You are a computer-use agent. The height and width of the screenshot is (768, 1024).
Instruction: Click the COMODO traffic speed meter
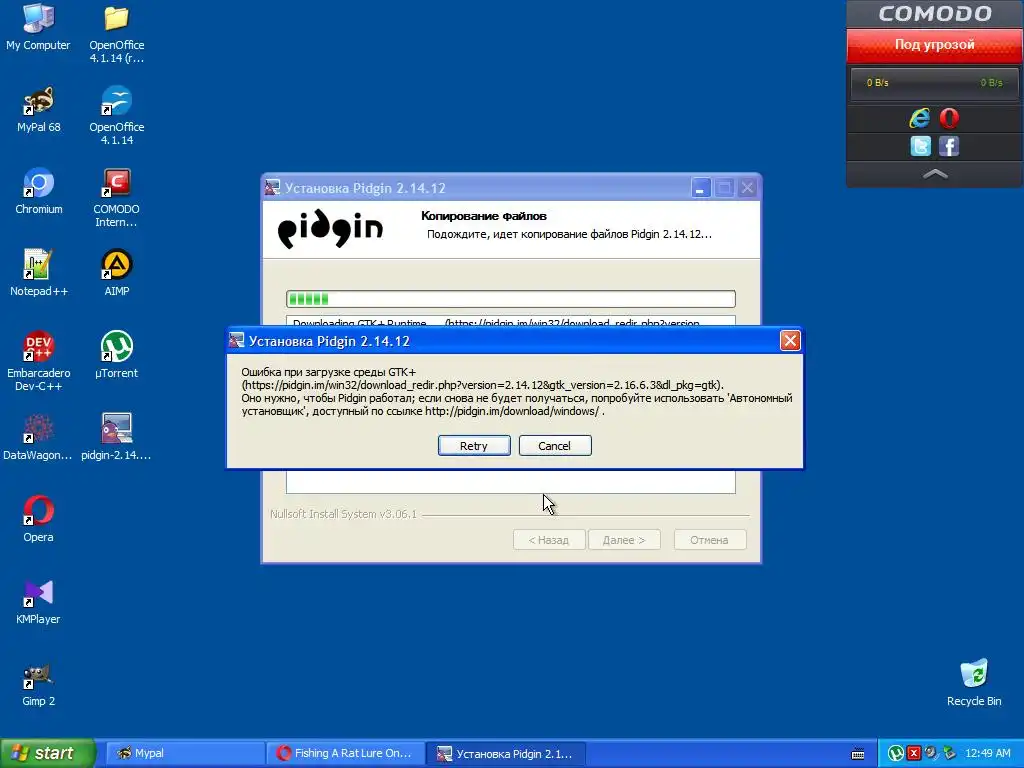pyautogui.click(x=935, y=83)
